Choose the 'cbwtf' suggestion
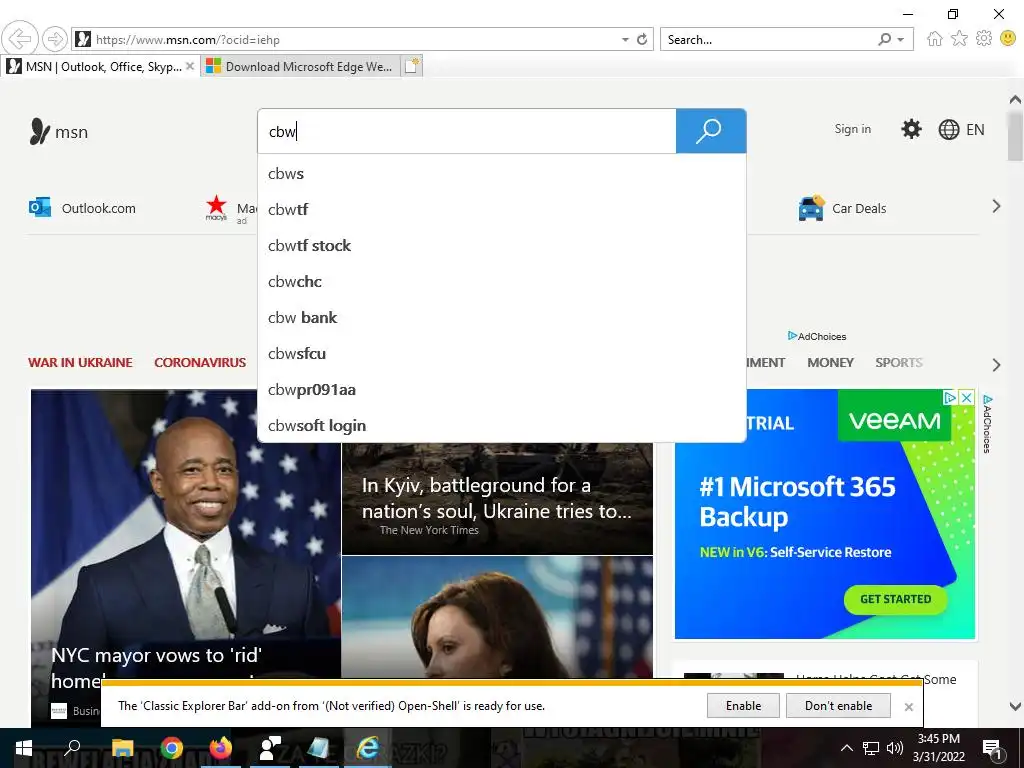 pos(502,210)
